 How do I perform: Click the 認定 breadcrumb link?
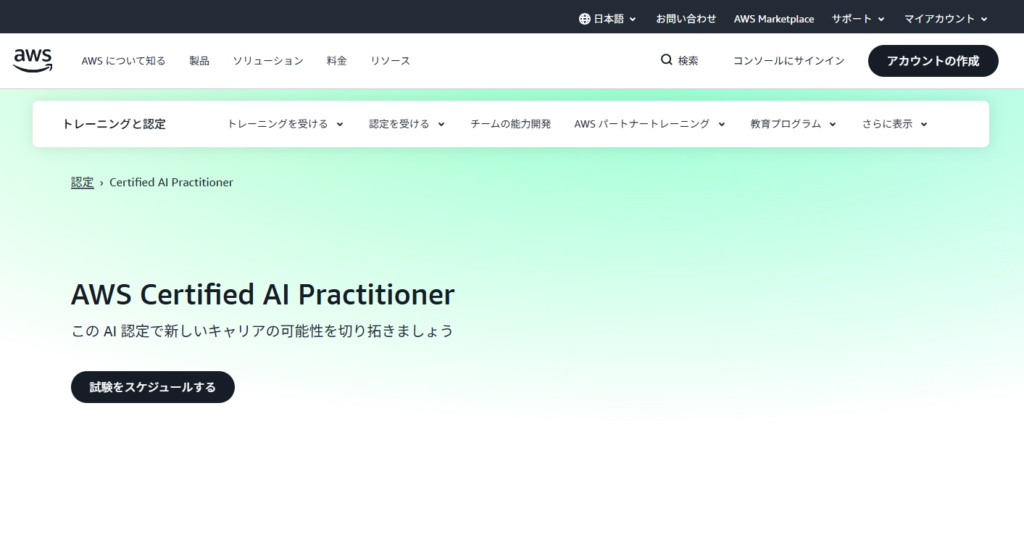(x=82, y=183)
